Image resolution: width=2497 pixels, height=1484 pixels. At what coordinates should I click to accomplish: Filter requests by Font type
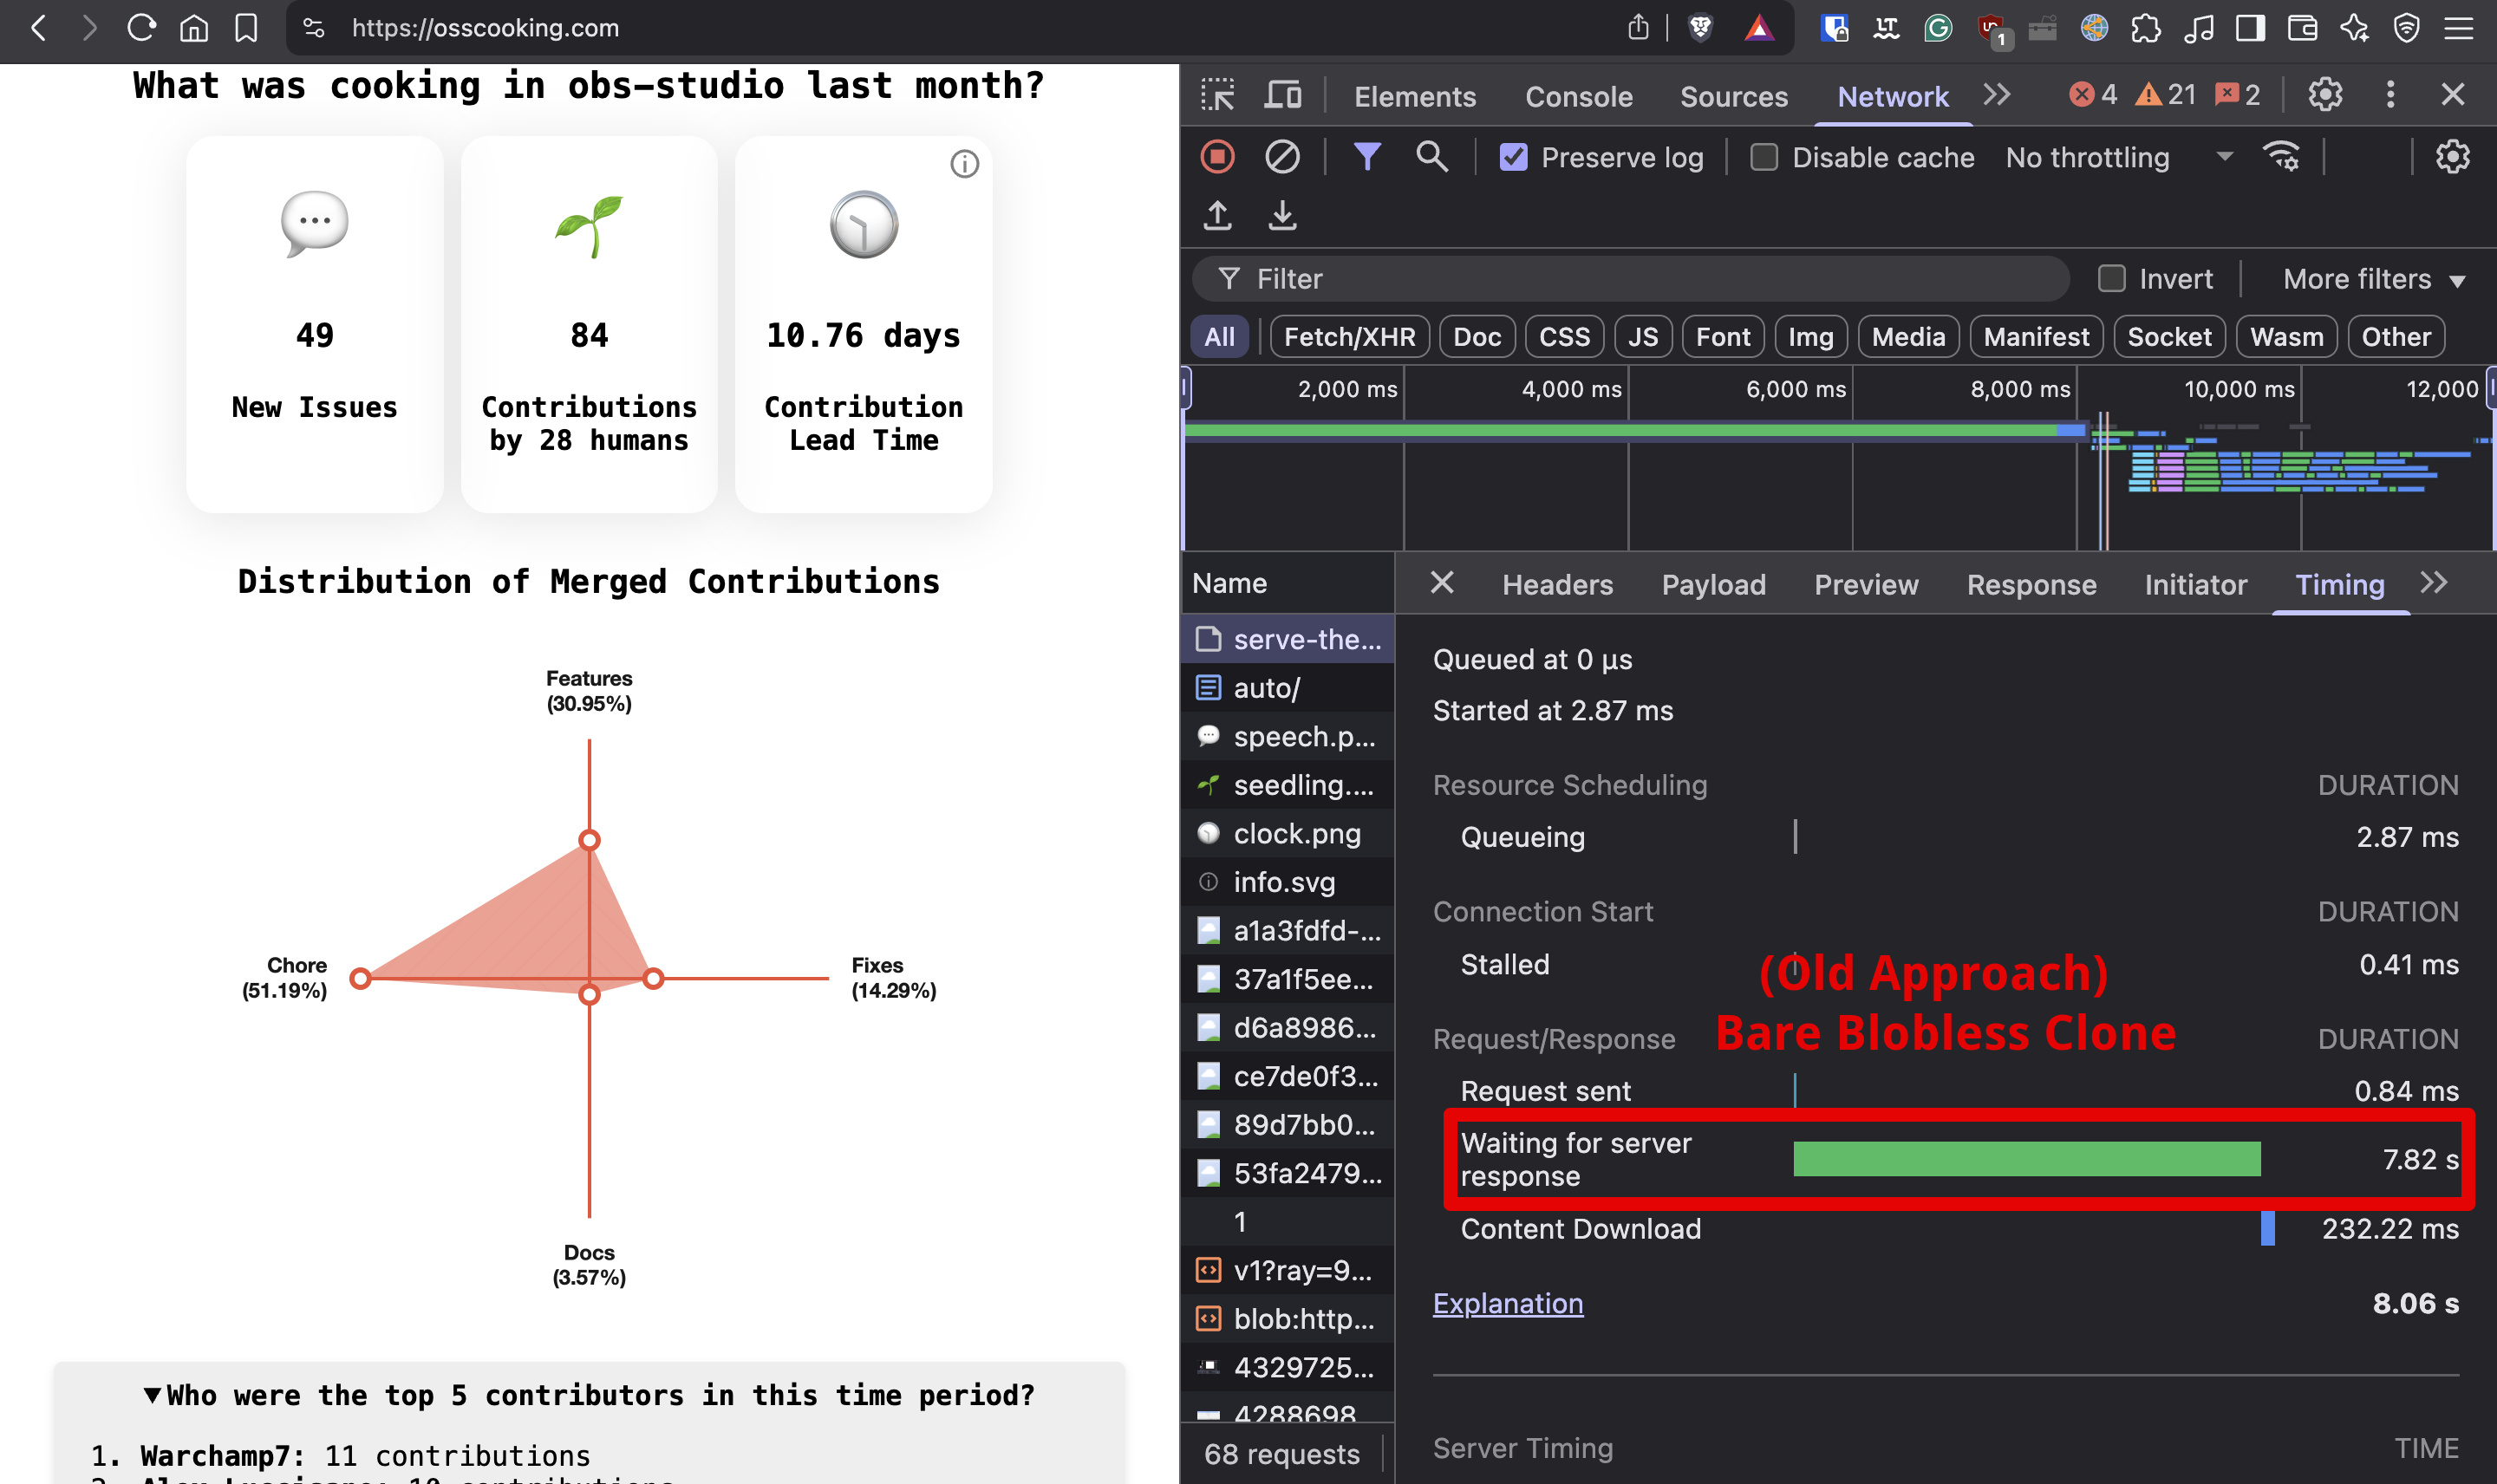coord(1723,337)
